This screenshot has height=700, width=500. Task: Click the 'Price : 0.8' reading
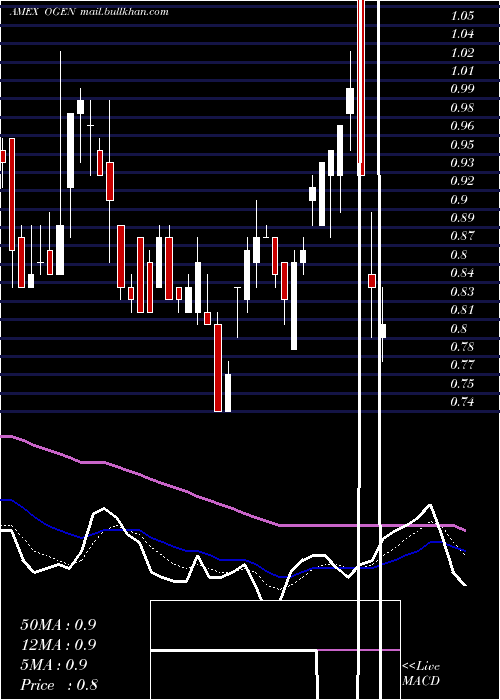tap(59, 685)
